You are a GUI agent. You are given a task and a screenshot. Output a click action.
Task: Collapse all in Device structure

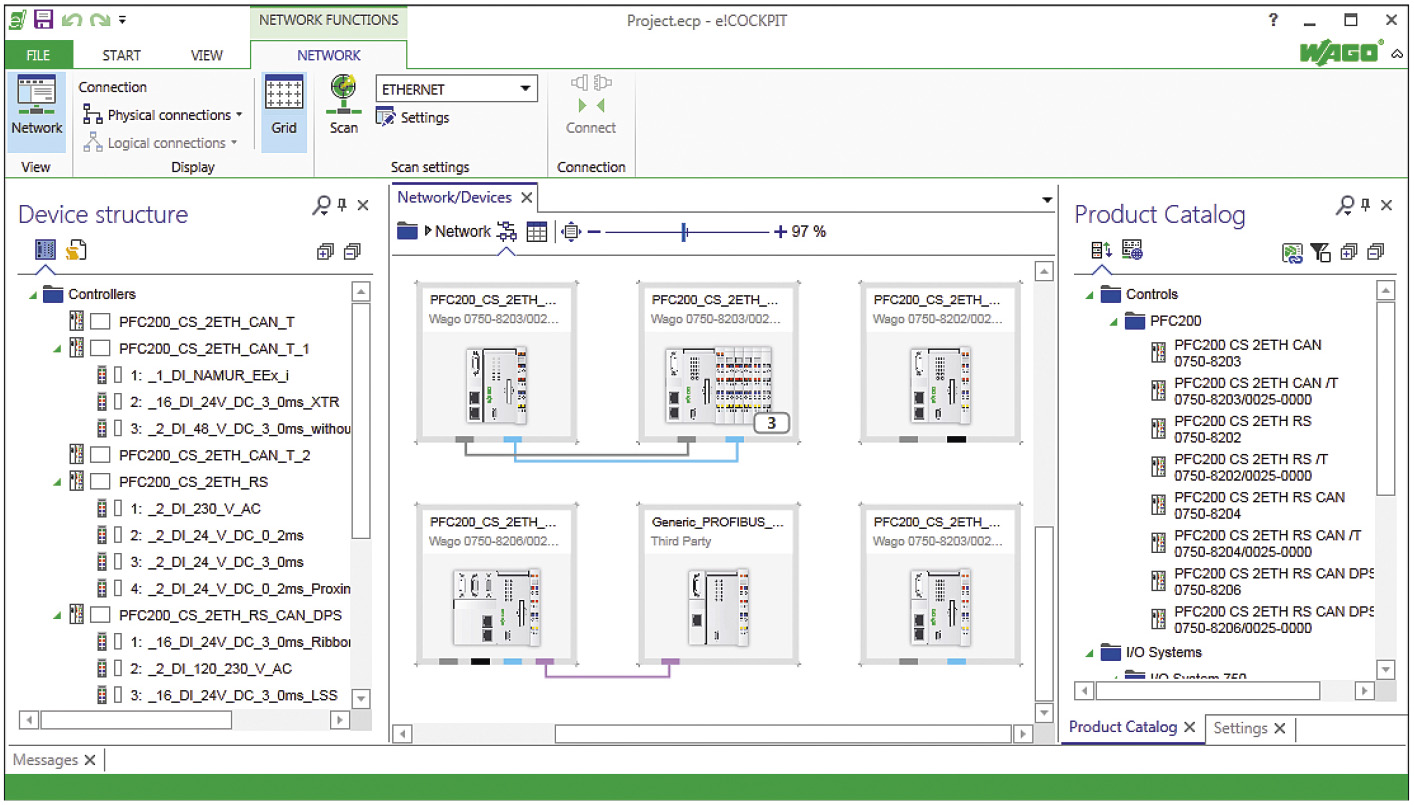click(351, 252)
